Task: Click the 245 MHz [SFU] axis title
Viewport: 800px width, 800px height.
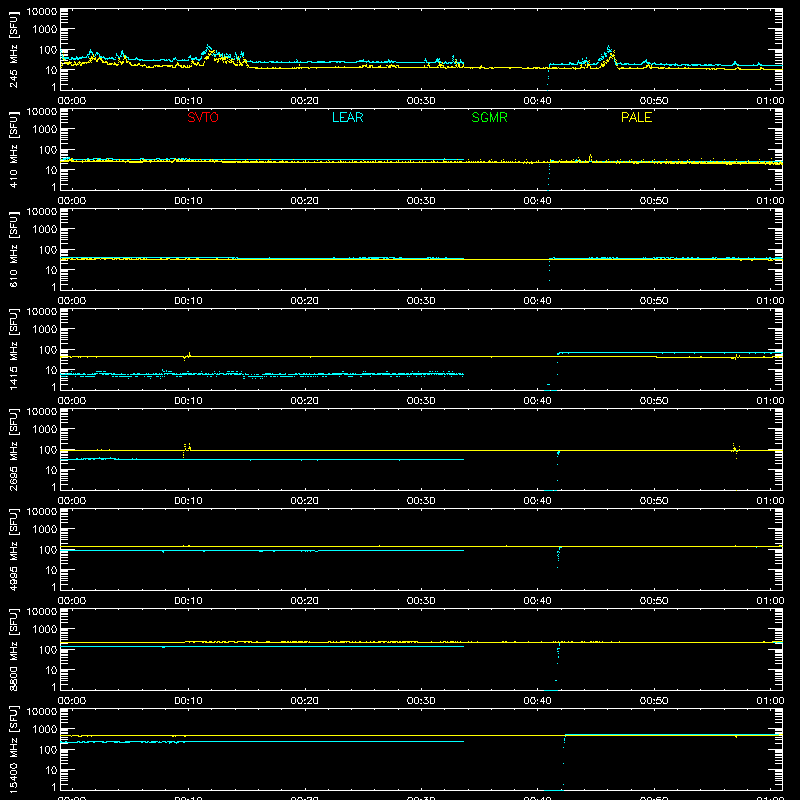Action: point(13,49)
